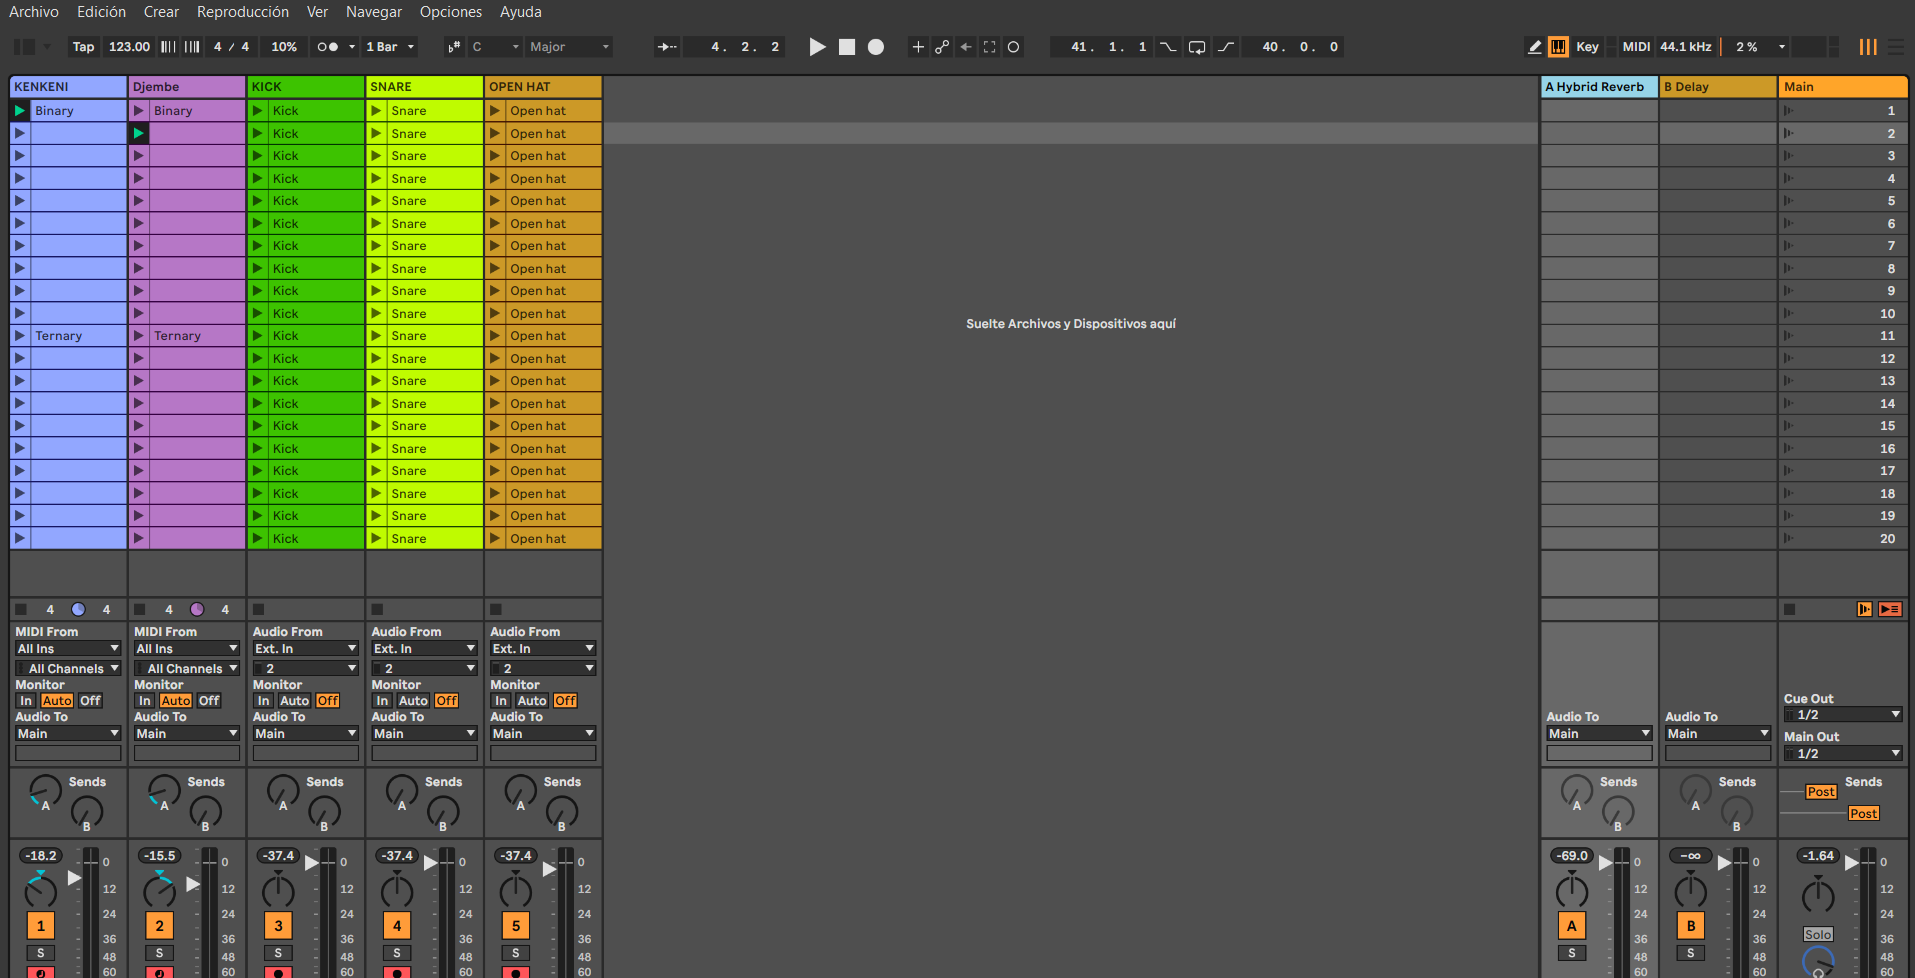Launch the Binary clip in KENKENI track
Viewport: 1915px width, 978px height.
[19, 111]
